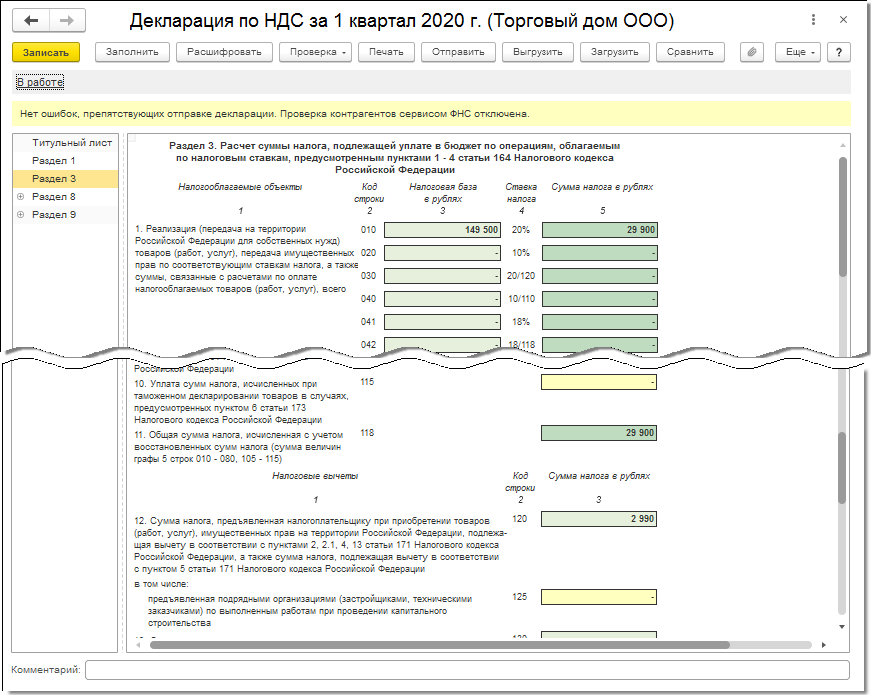The width and height of the screenshot is (871, 695).
Task: Click line 115 yellow tax amount field
Action: point(599,382)
